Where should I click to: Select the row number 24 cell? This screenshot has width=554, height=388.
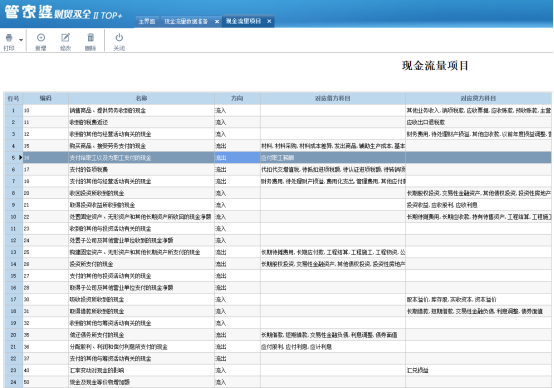click(x=13, y=382)
